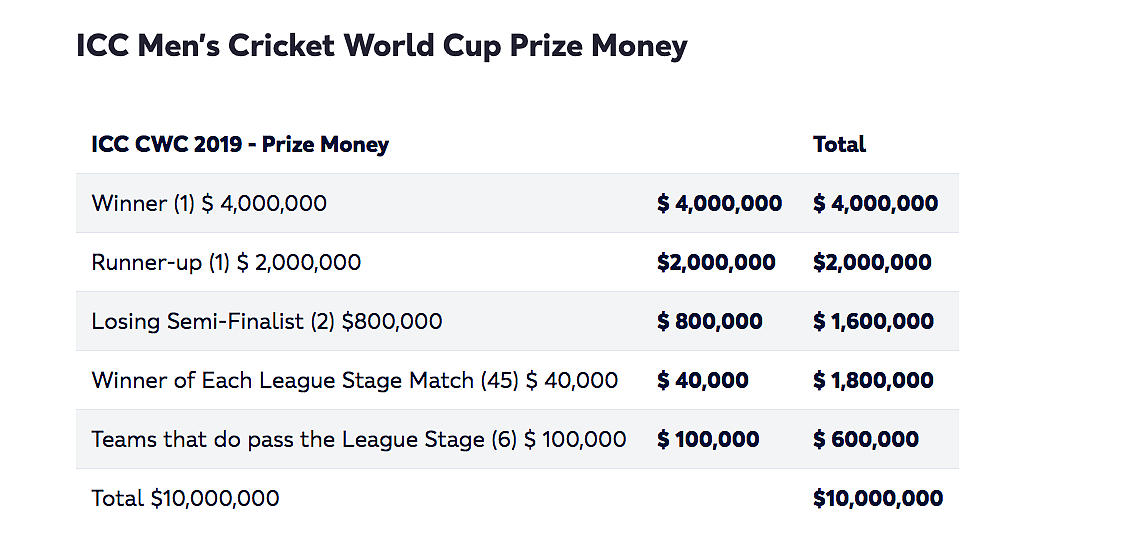The image size is (1128, 557).
Task: Click the bold $10,000,000 grand total
Action: click(x=878, y=499)
